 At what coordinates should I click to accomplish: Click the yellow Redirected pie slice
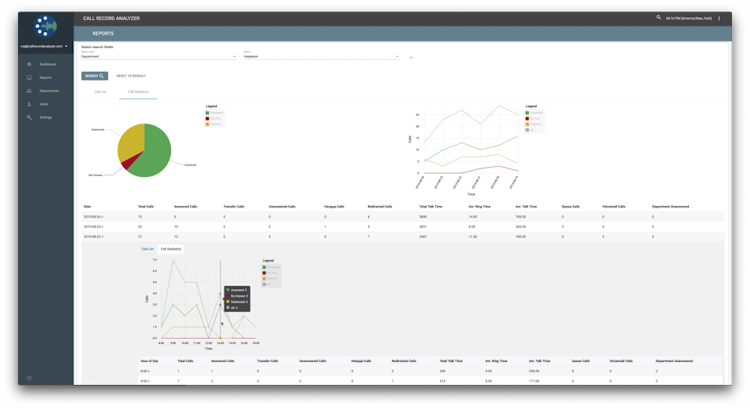(131, 141)
